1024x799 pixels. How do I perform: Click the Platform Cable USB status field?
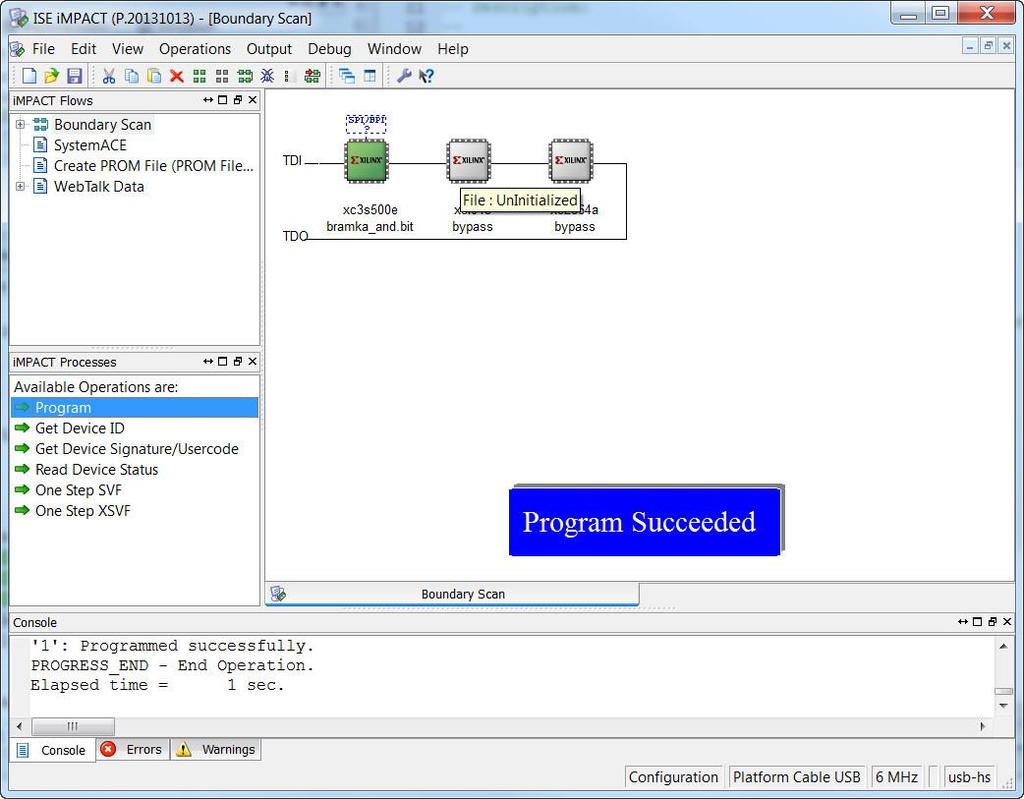(x=796, y=777)
